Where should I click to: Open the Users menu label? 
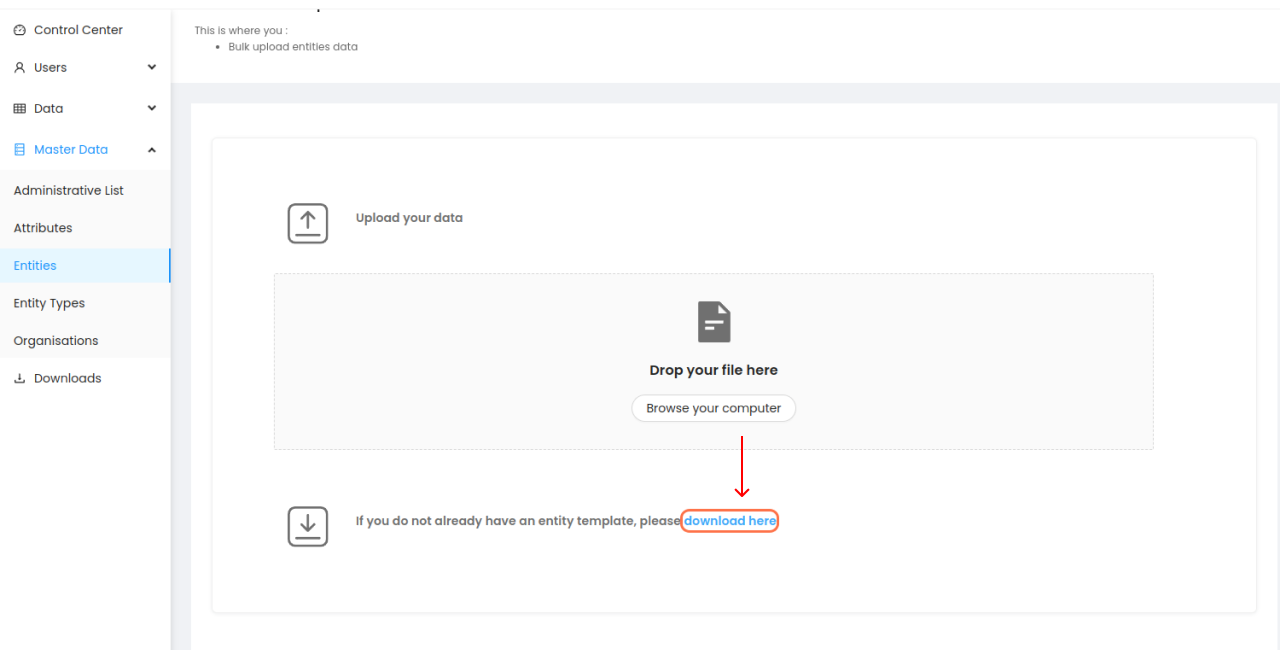tap(50, 68)
